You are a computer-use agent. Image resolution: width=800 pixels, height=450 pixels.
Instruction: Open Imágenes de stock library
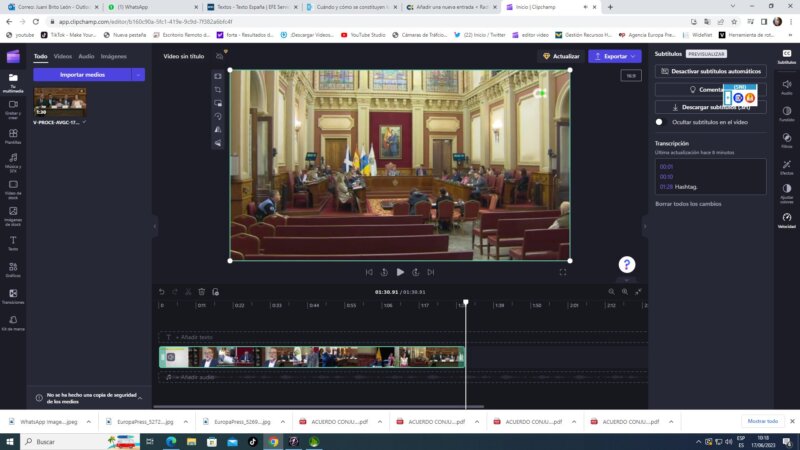click(x=13, y=216)
